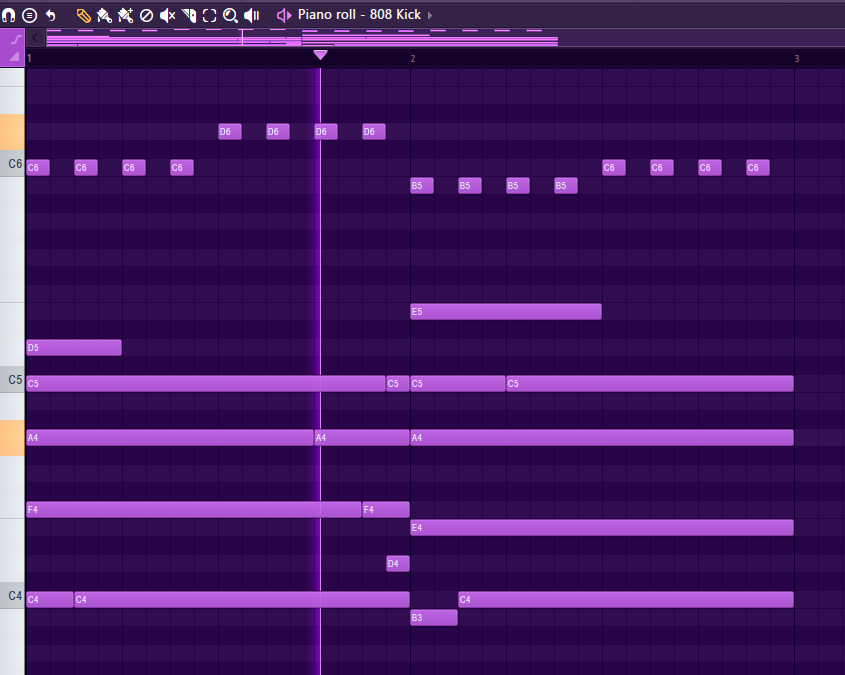Viewport: 845px width, 675px height.
Task: Select the Slice tool icon
Action: click(x=189, y=15)
